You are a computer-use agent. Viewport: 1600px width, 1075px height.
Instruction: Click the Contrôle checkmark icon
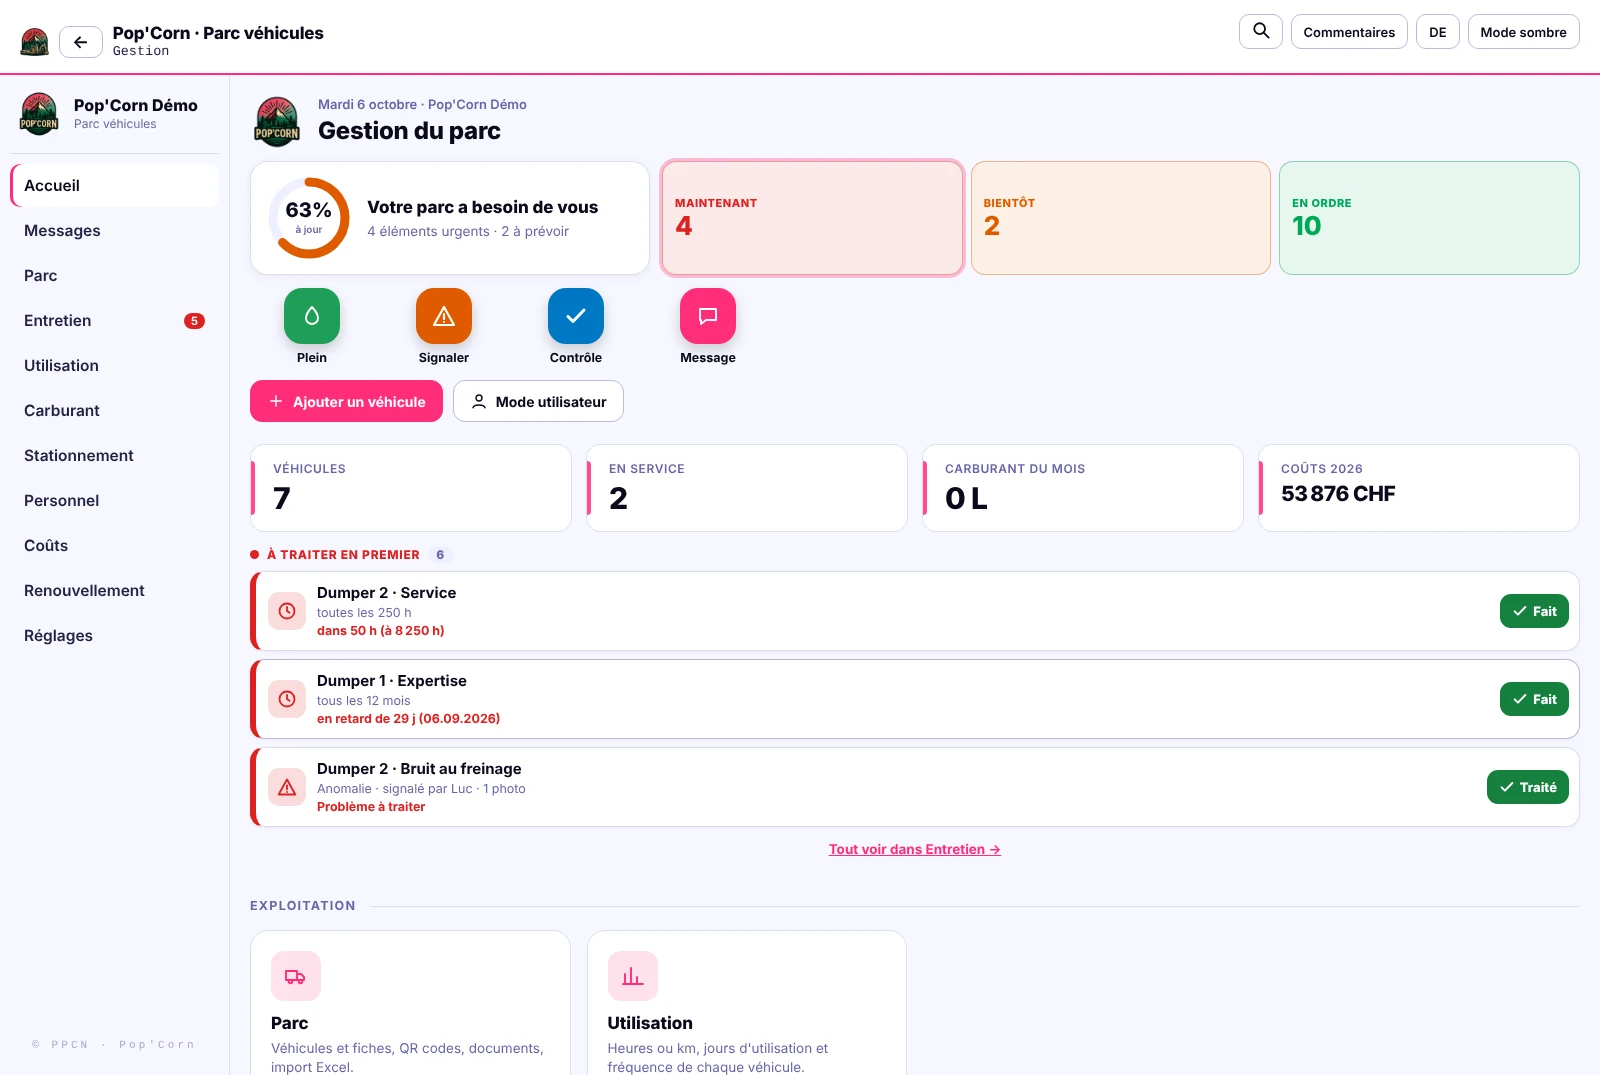[576, 316]
